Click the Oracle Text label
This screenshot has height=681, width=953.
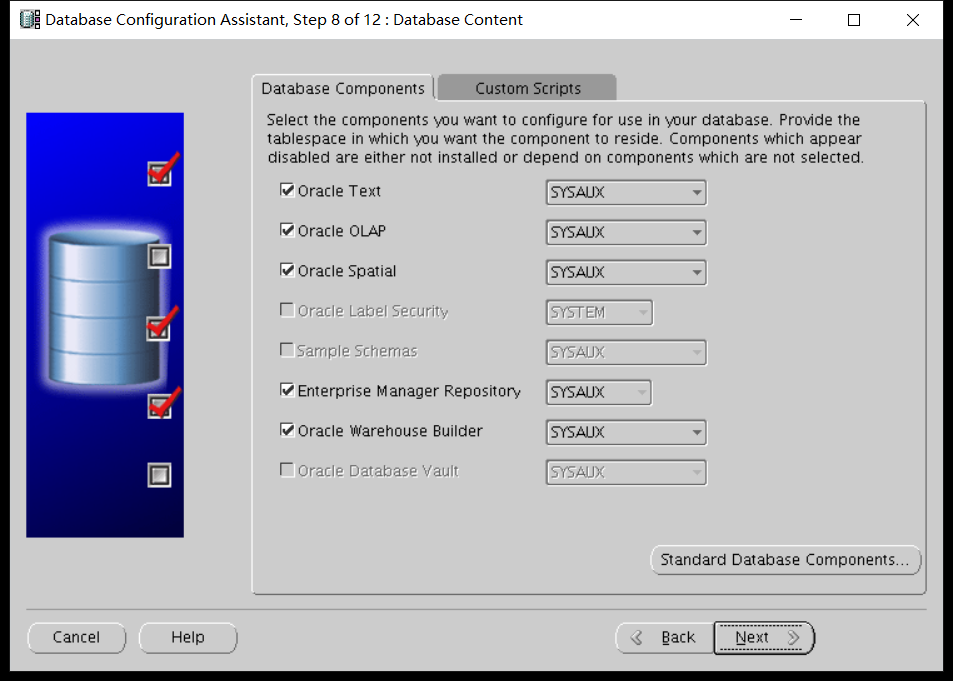tap(339, 191)
